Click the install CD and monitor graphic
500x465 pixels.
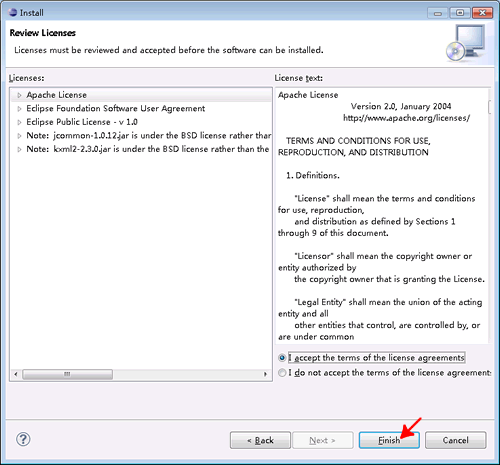(x=466, y=43)
